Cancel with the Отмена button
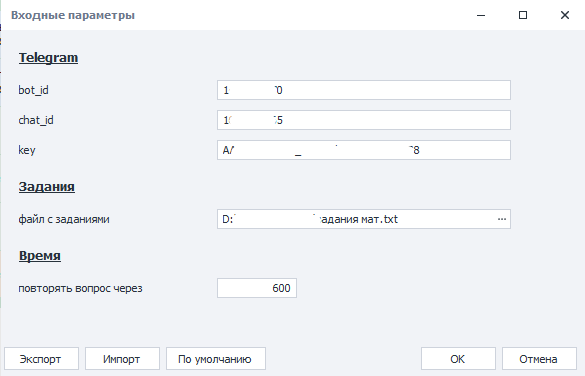This screenshot has height=376, width=585. click(539, 359)
